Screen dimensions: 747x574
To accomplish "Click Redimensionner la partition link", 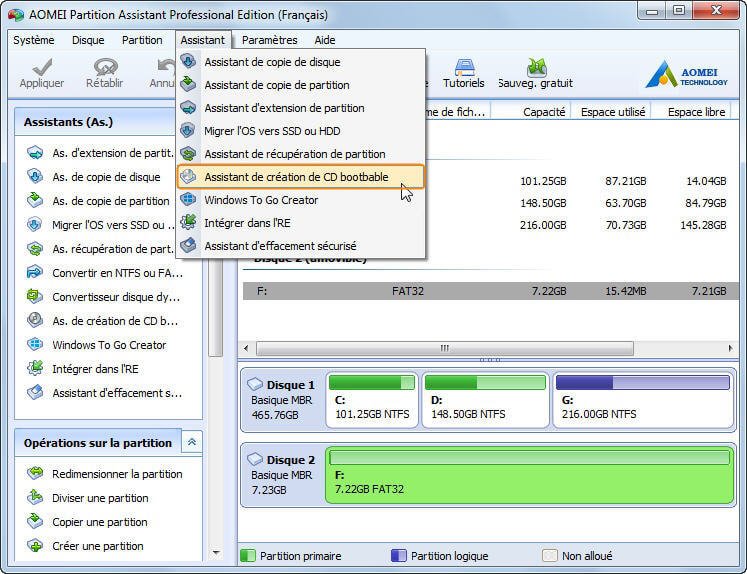I will 117,474.
